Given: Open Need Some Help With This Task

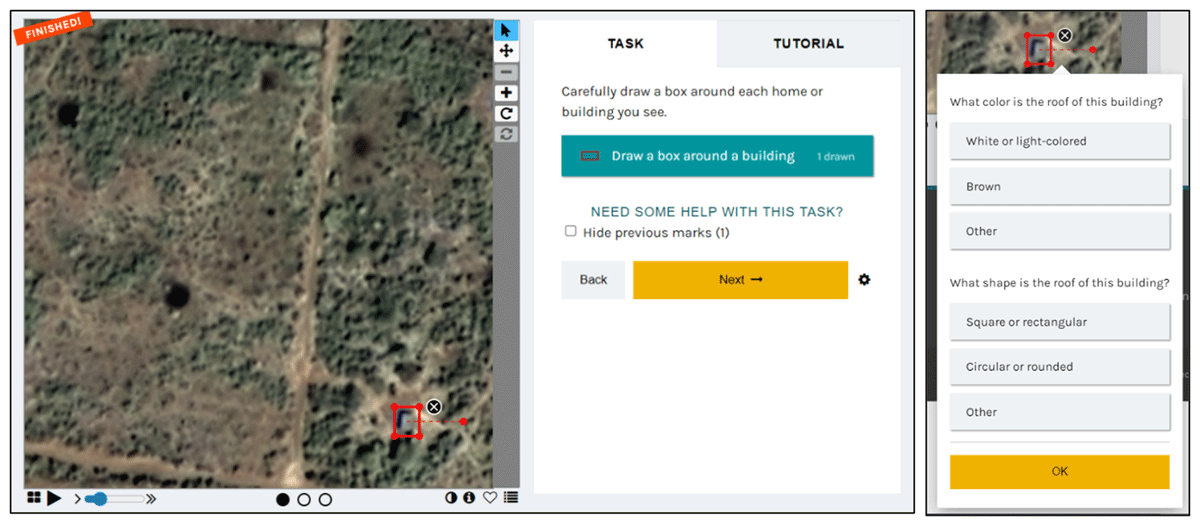Looking at the screenshot, I should (716, 212).
